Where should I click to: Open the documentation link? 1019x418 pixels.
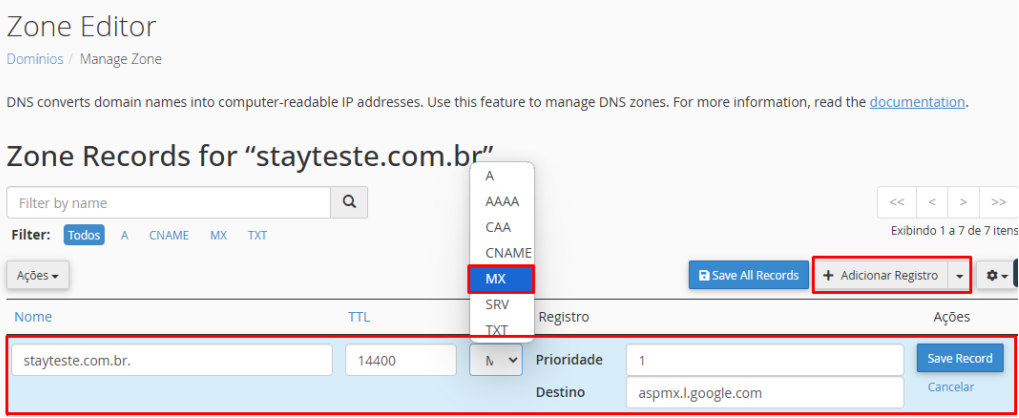(x=916, y=102)
